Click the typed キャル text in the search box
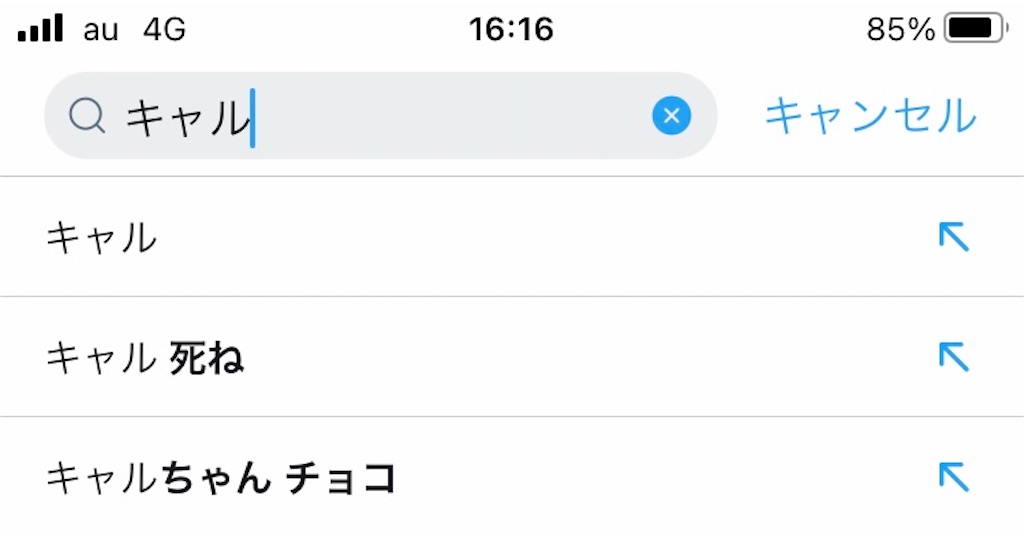This screenshot has height=536, width=1024. pyautogui.click(x=186, y=118)
